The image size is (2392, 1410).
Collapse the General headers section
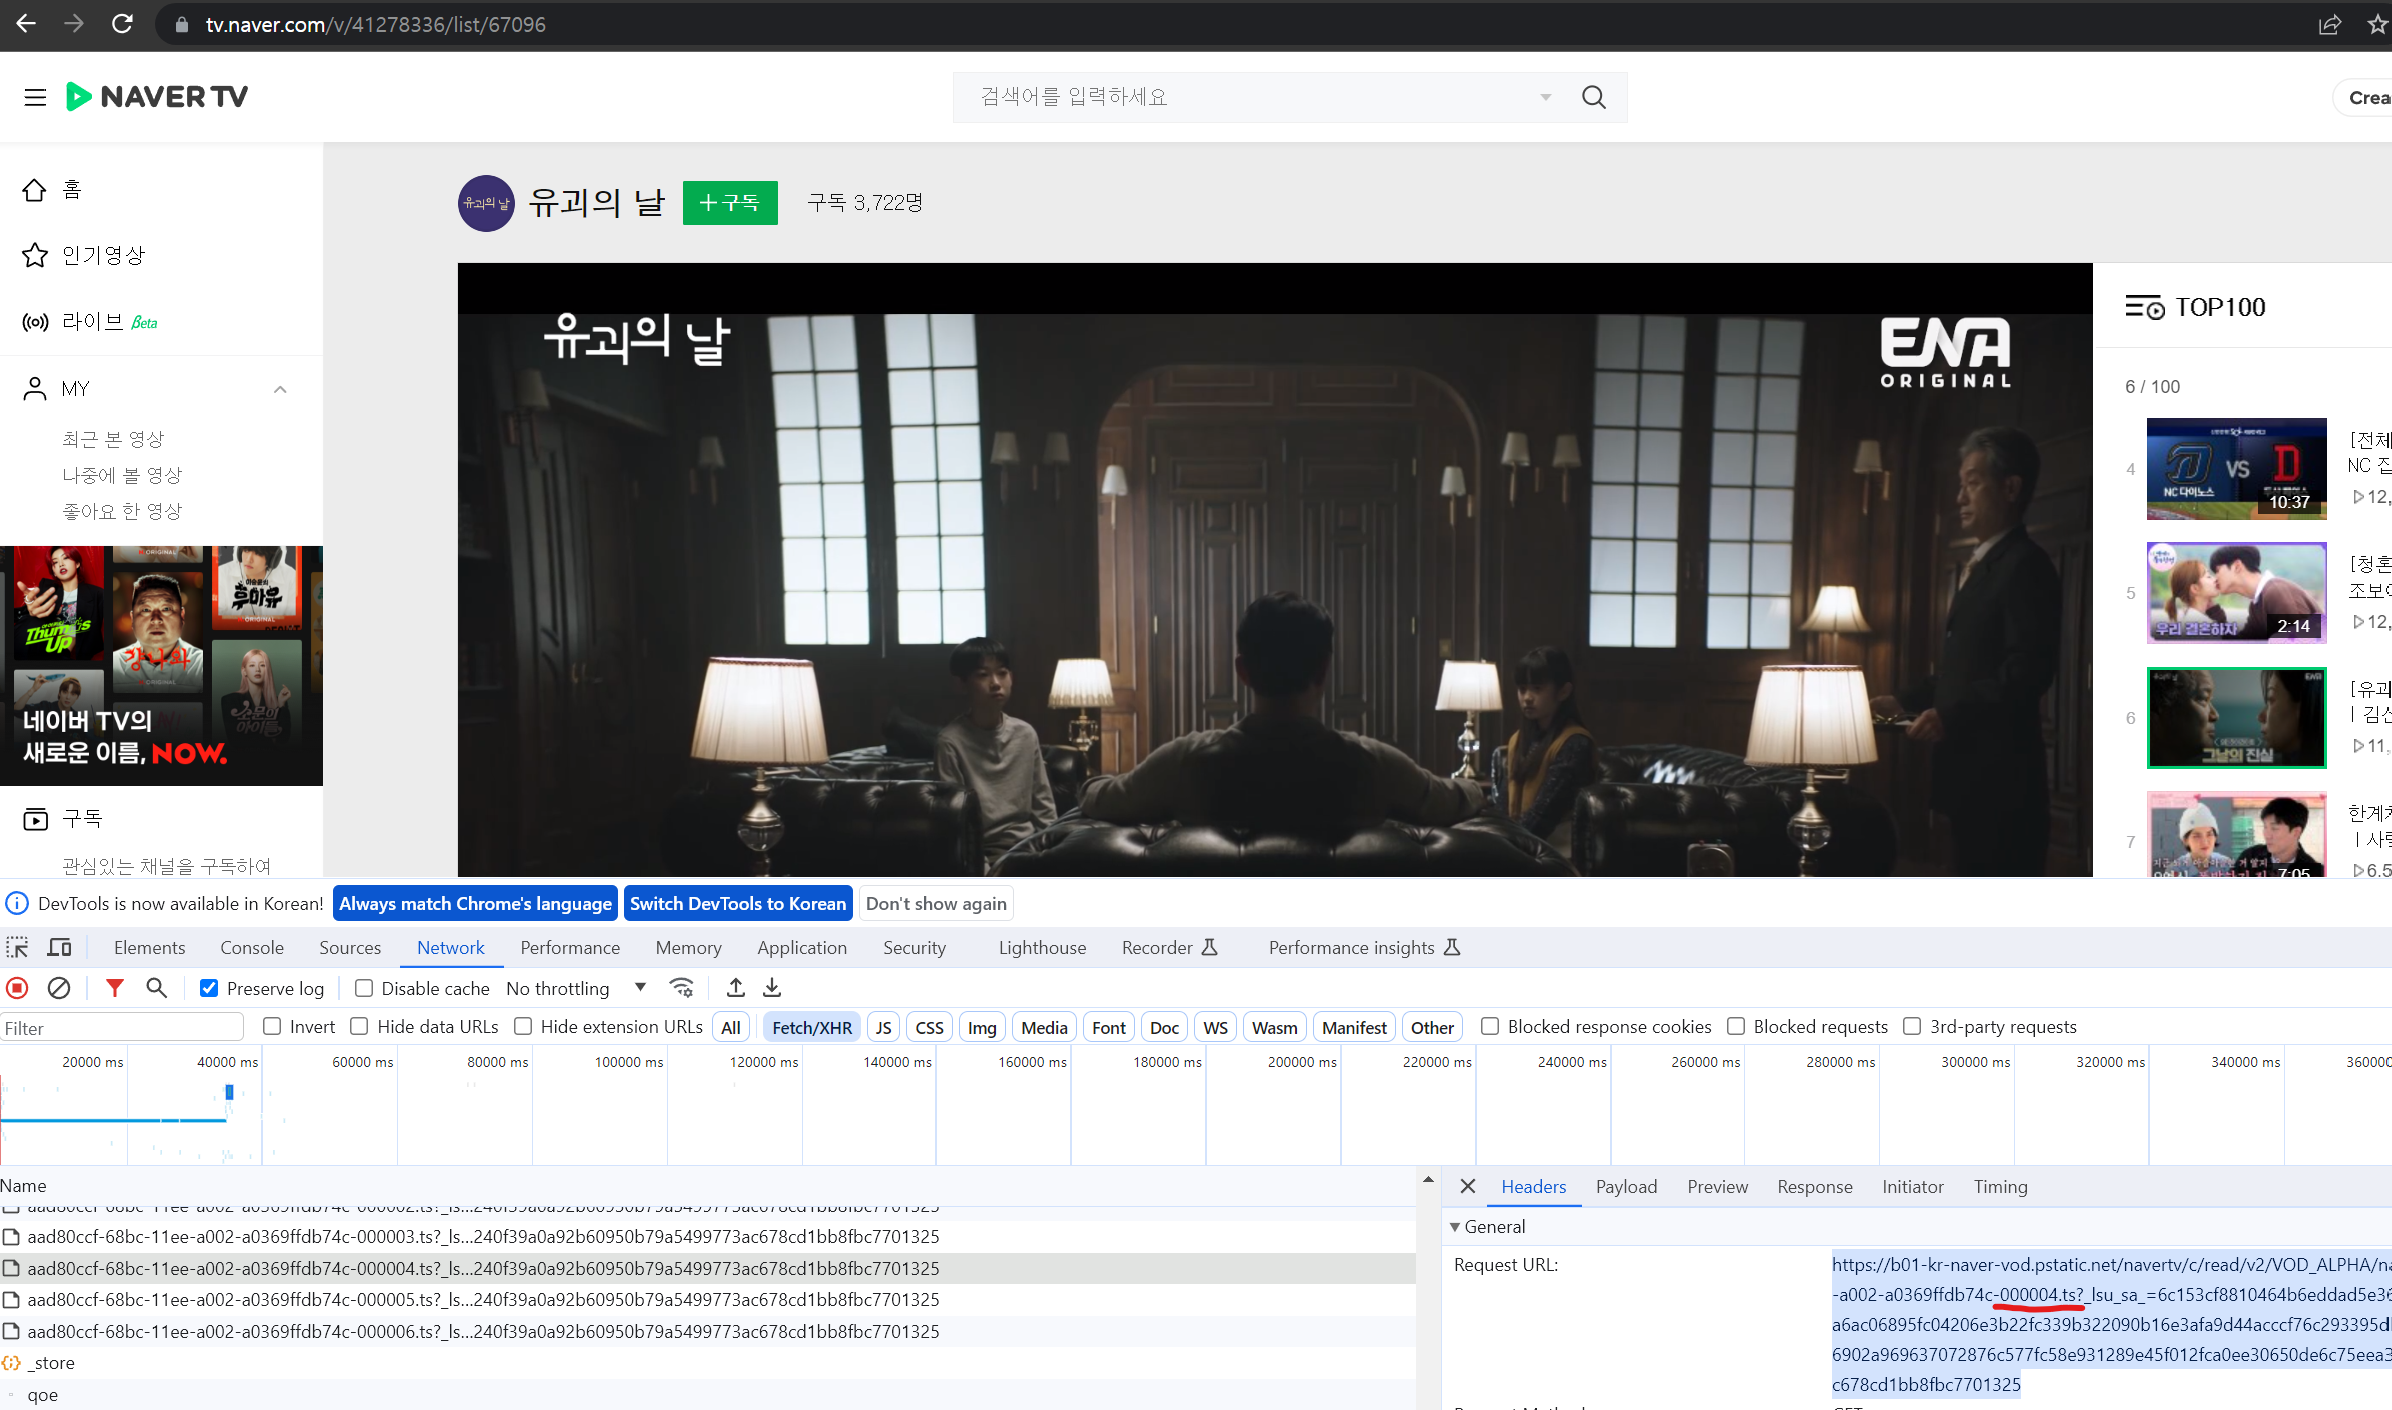click(x=1455, y=1226)
